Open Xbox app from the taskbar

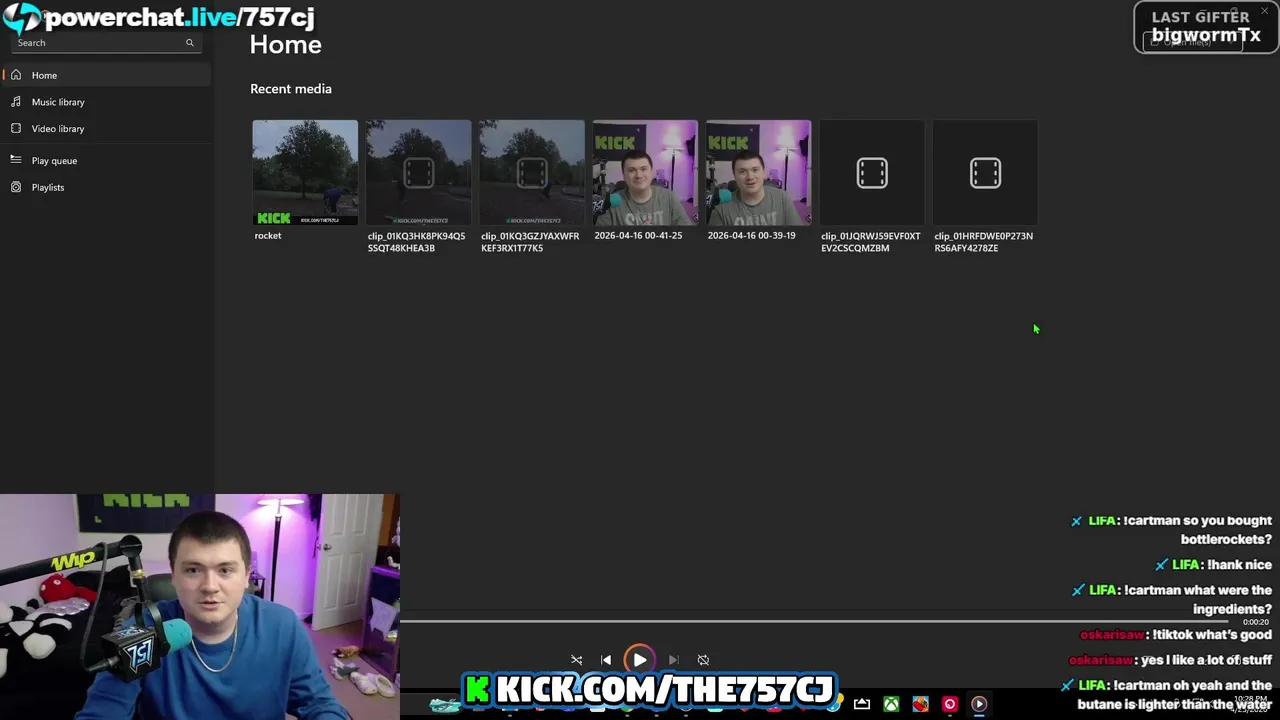click(x=890, y=704)
